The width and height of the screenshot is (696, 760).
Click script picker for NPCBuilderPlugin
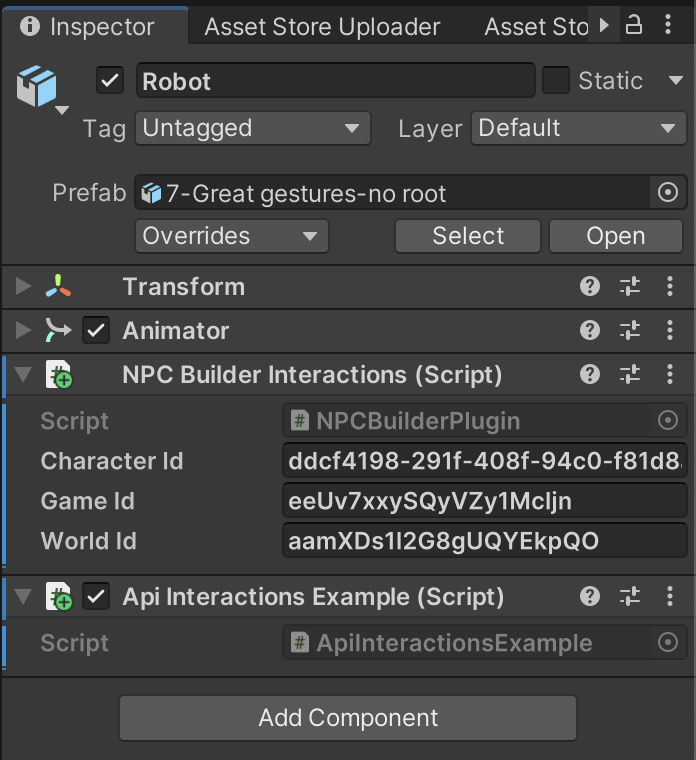pyautogui.click(x=669, y=421)
